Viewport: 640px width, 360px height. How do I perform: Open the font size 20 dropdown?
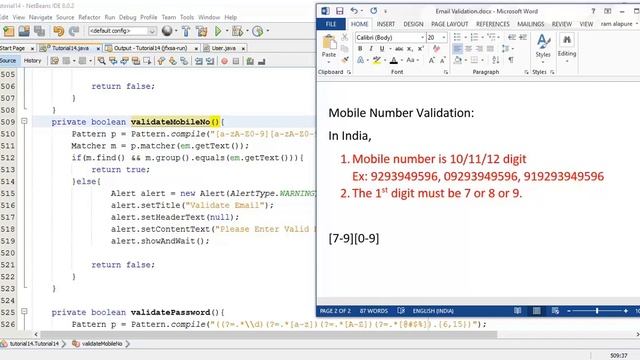pos(444,37)
